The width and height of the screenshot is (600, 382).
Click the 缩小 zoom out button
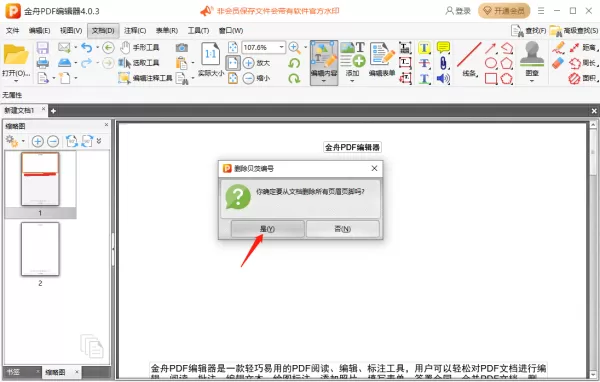[x=256, y=78]
